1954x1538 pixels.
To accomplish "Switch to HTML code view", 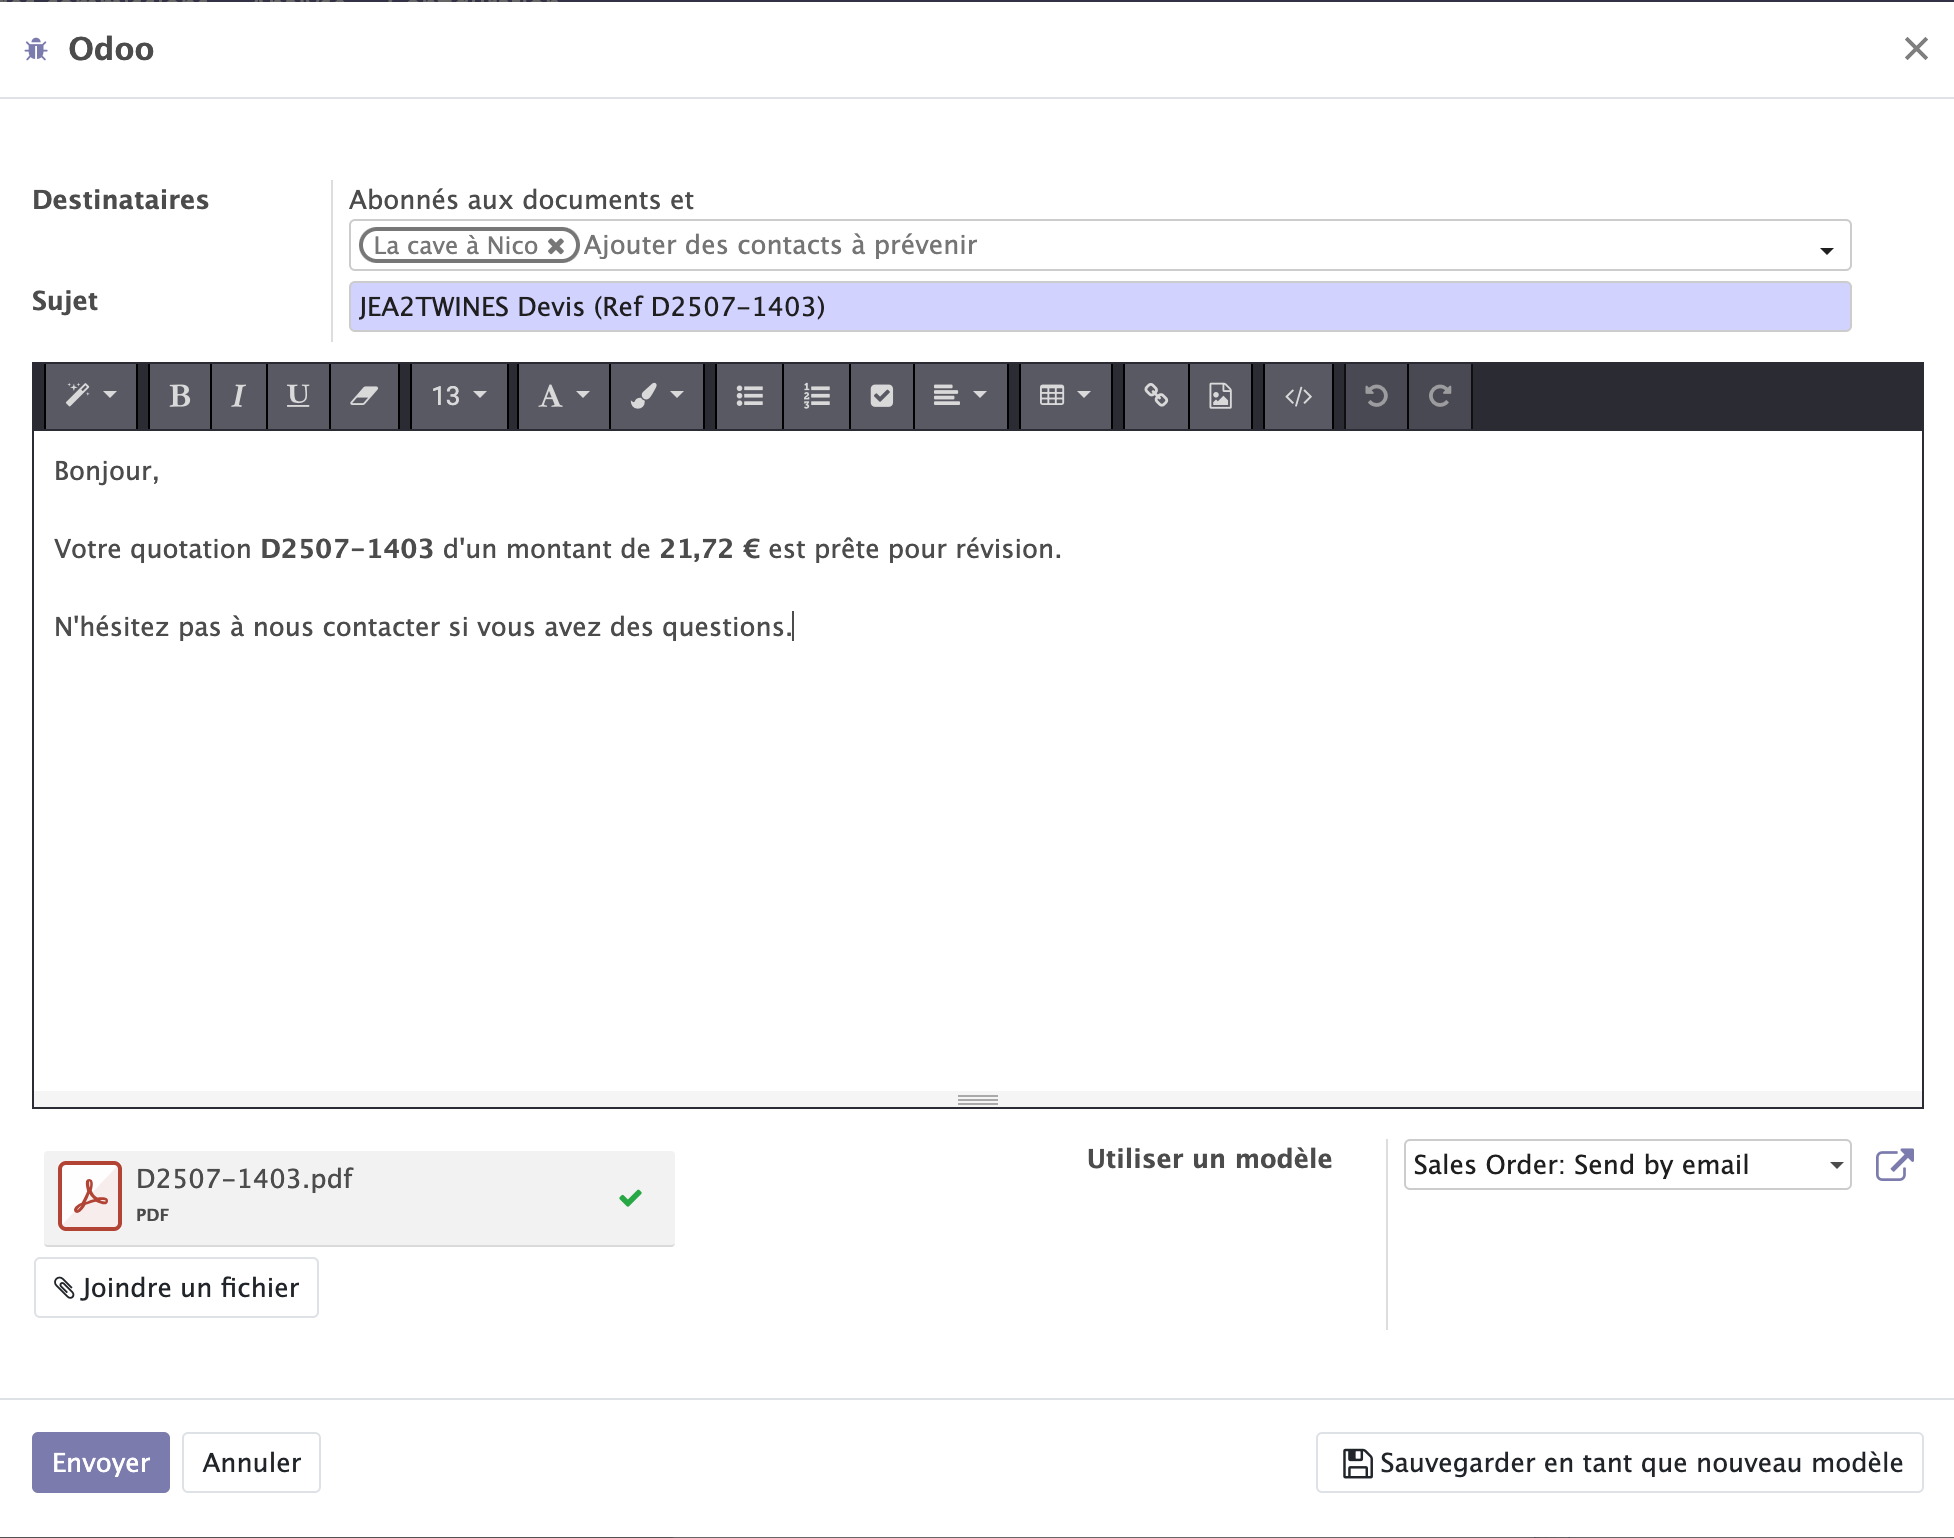I will coord(1298,396).
